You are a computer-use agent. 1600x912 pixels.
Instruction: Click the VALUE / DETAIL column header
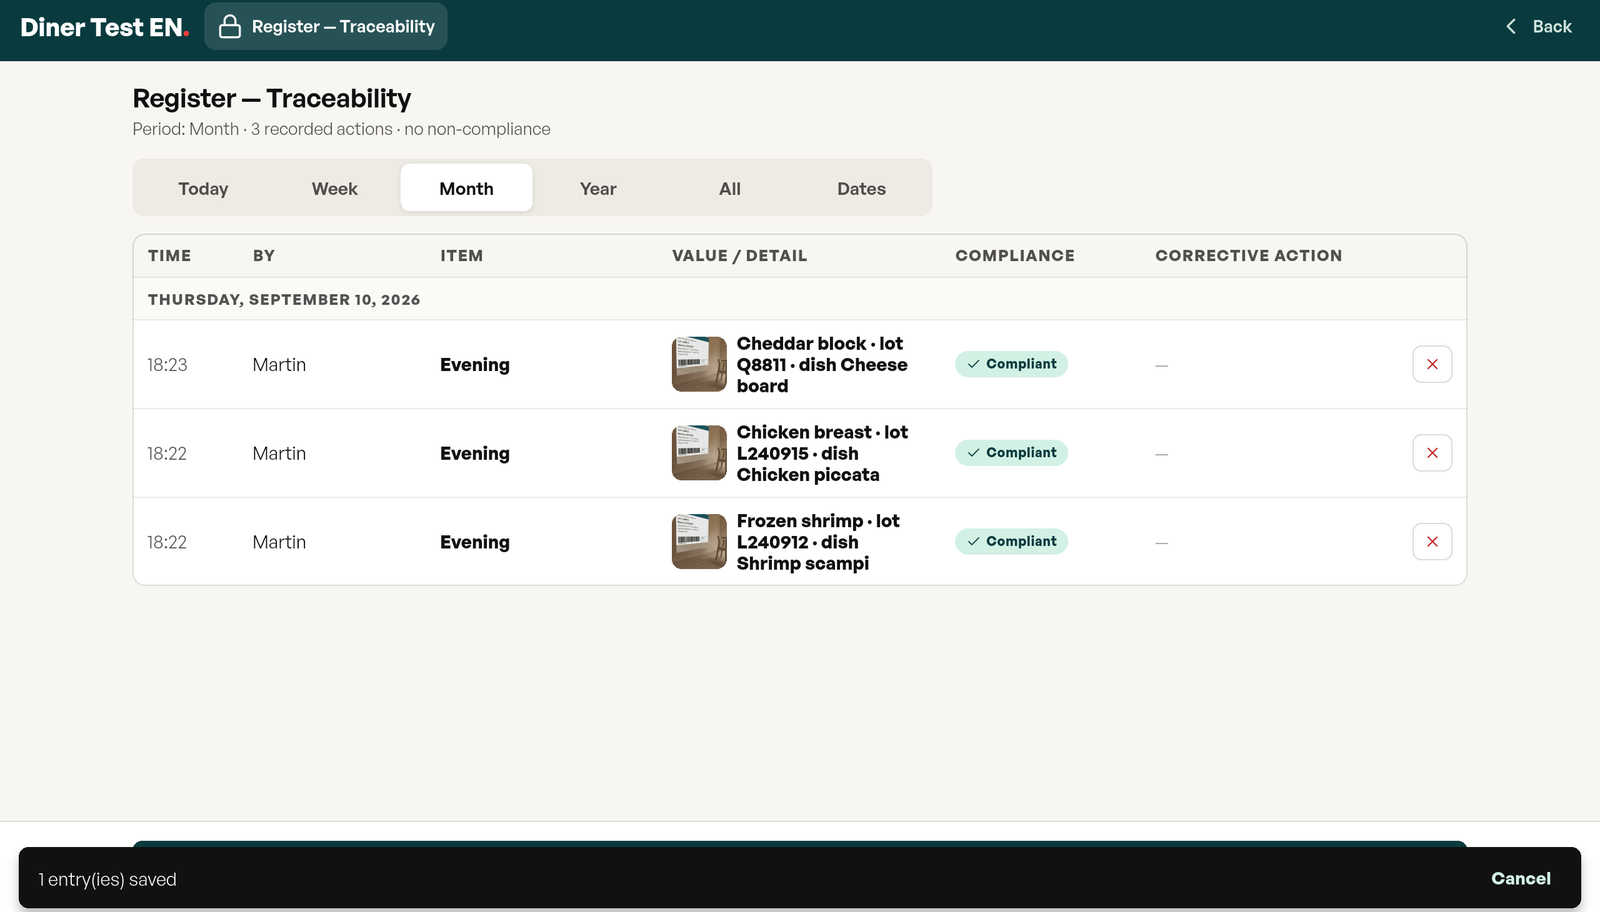coord(739,256)
